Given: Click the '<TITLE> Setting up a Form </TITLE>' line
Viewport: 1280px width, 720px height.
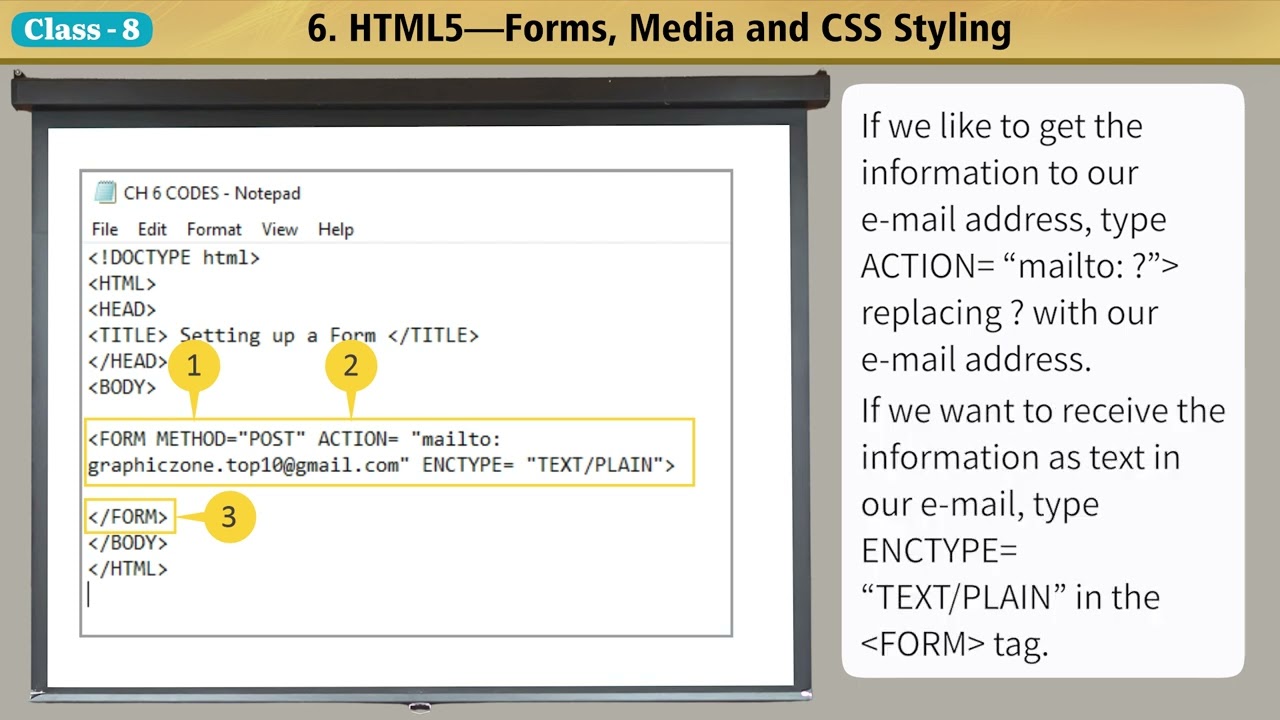Looking at the screenshot, I should click(283, 336).
